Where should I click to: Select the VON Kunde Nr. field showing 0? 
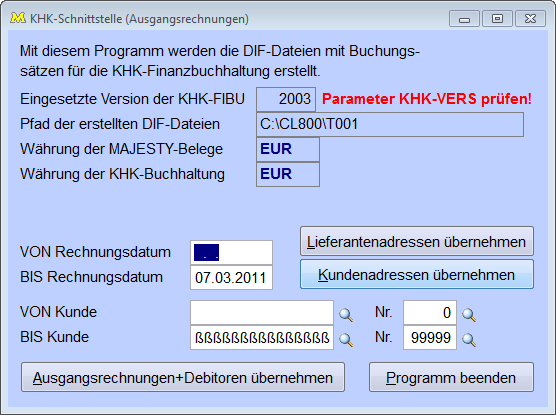coord(430,312)
